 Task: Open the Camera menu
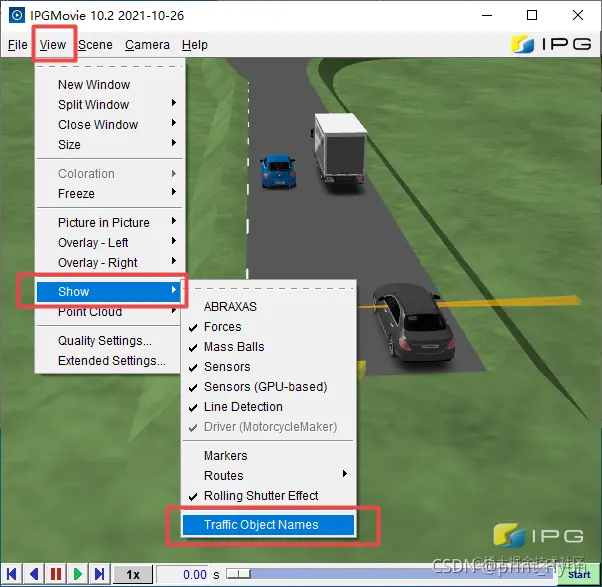pos(147,45)
